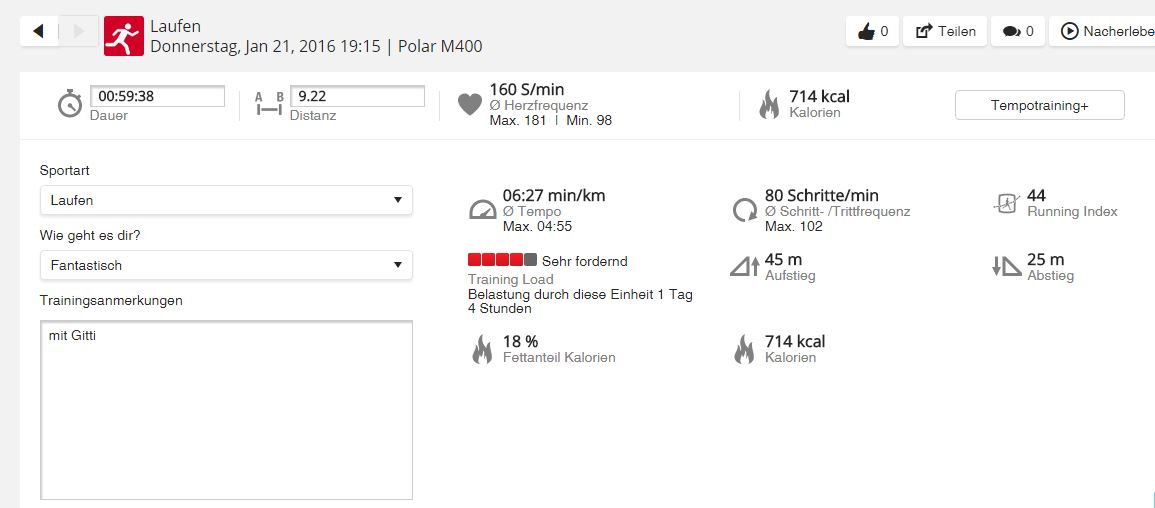This screenshot has width=1155, height=508.
Task: Click into the Trainingsanmerkungen notes text area
Action: (x=226, y=410)
